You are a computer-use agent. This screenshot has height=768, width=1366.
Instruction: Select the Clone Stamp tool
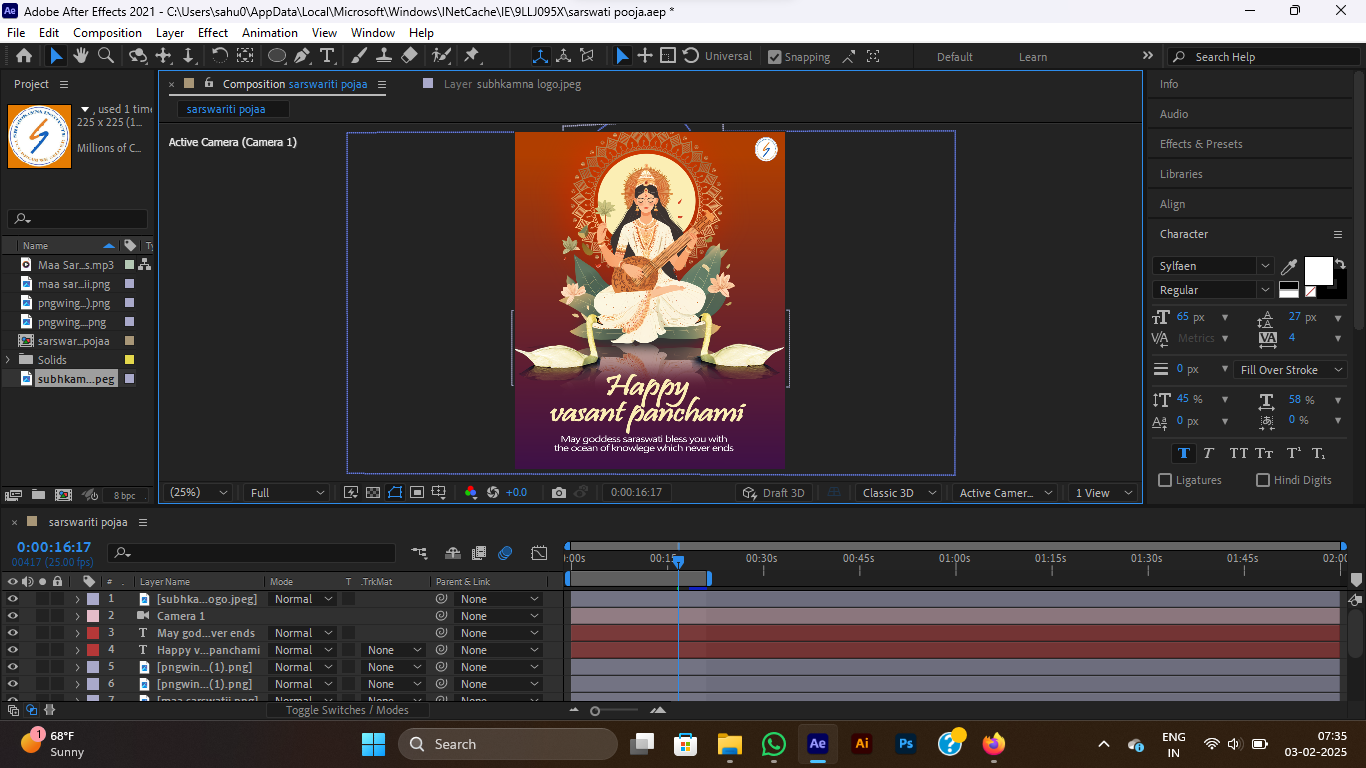tap(384, 56)
